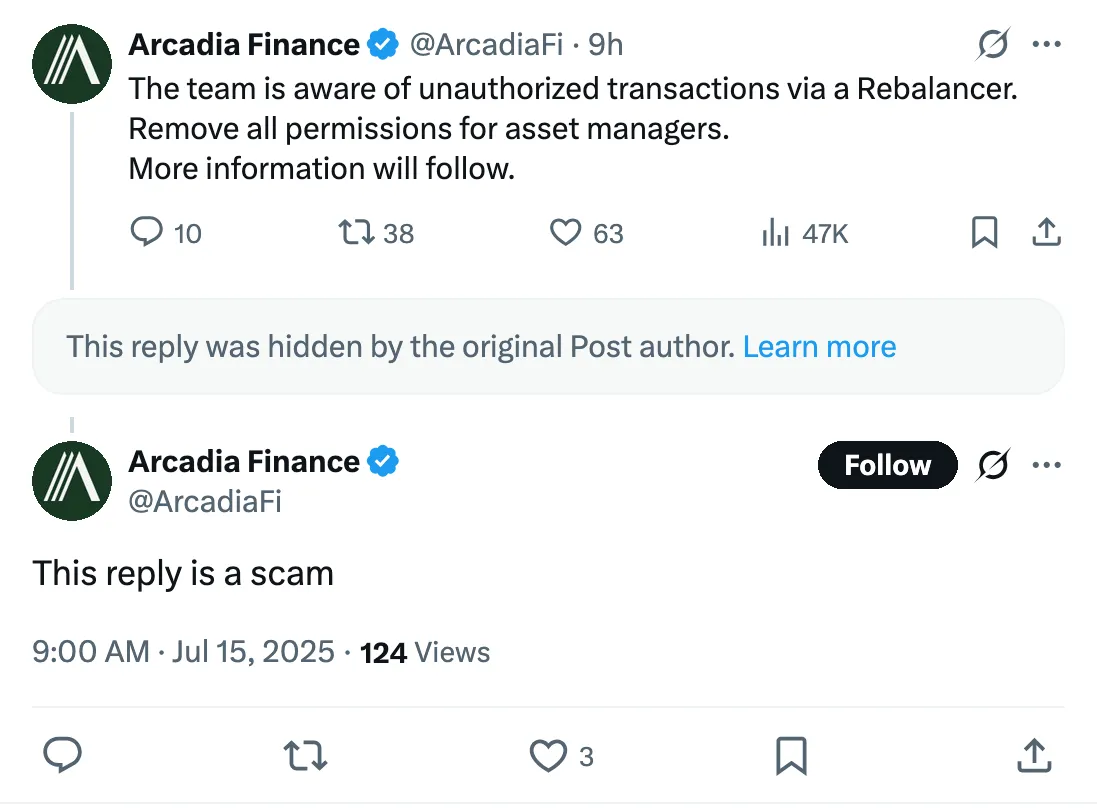This screenshot has height=808, width=1097.
Task: Share the scam warning post
Action: tap(1034, 755)
